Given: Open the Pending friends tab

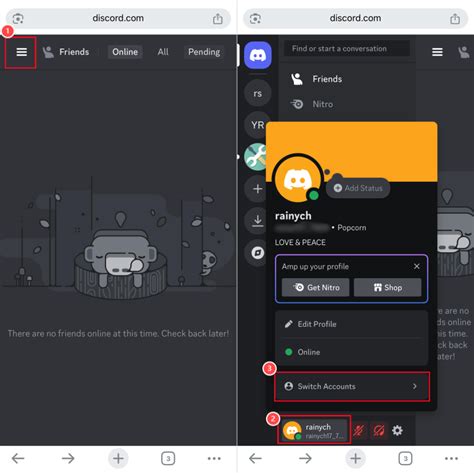Looking at the screenshot, I should [204, 52].
